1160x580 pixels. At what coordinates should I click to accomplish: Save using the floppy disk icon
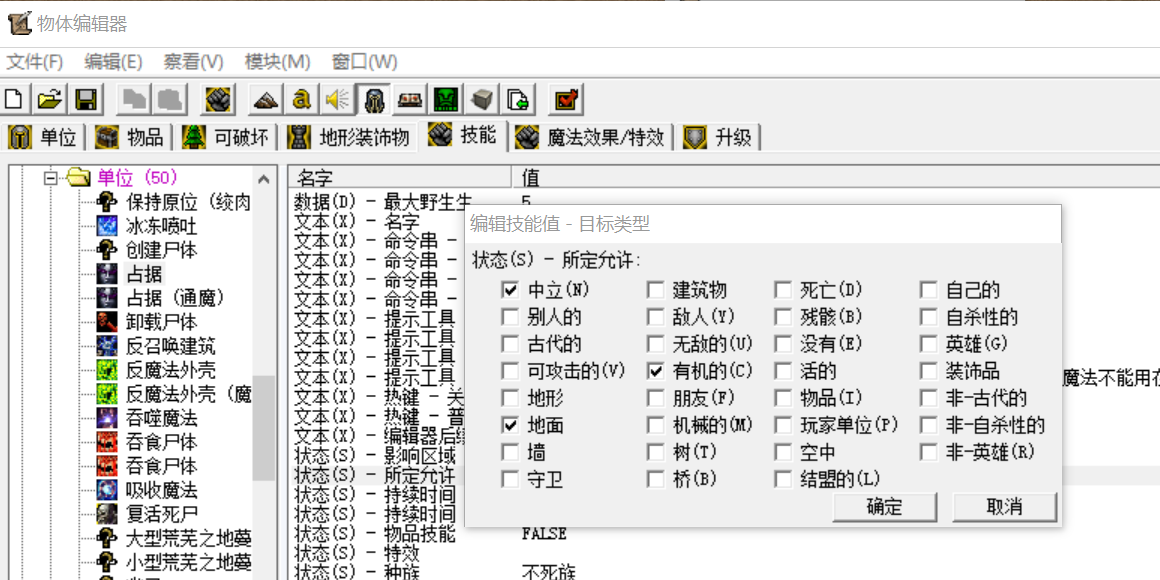[x=85, y=99]
